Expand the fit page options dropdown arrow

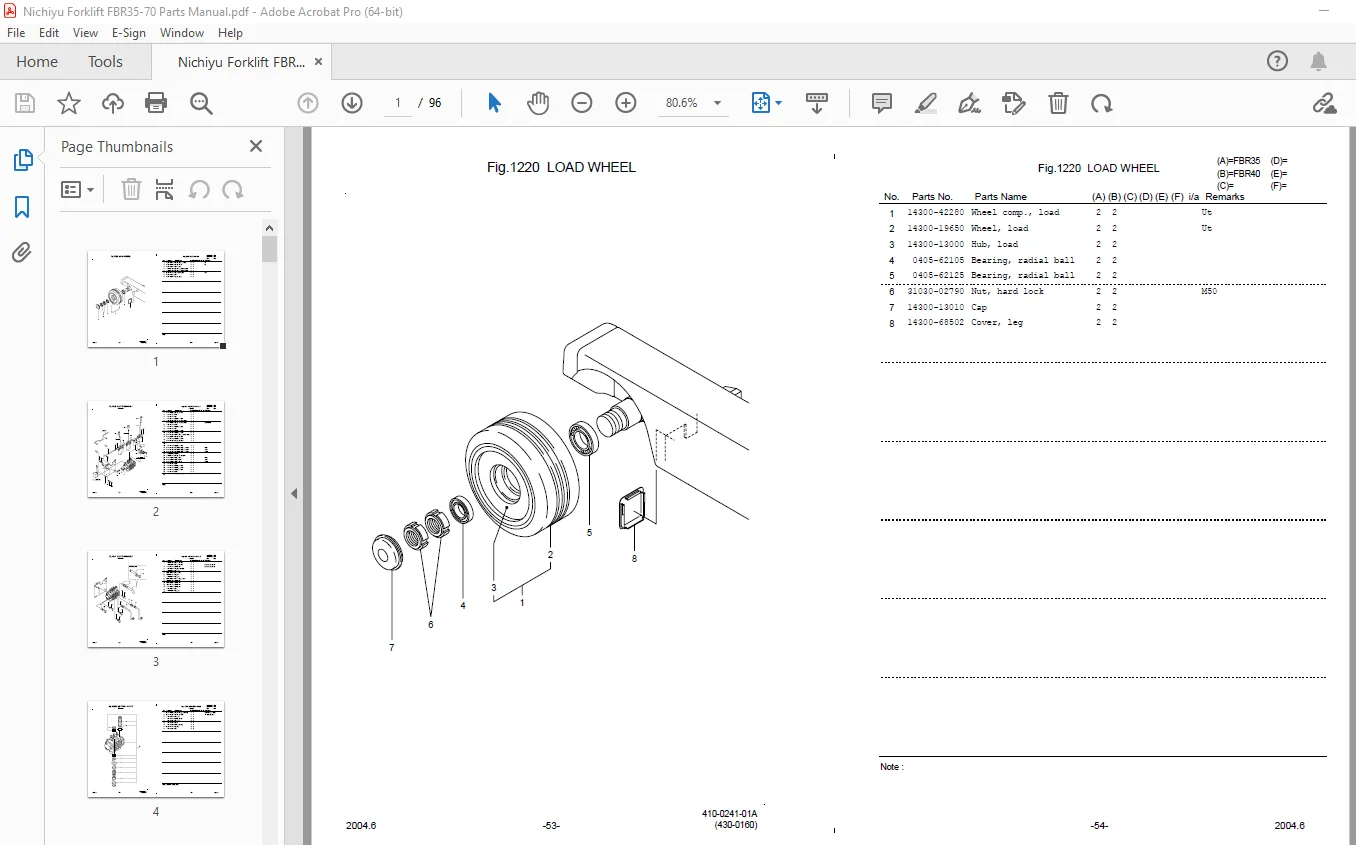(779, 103)
